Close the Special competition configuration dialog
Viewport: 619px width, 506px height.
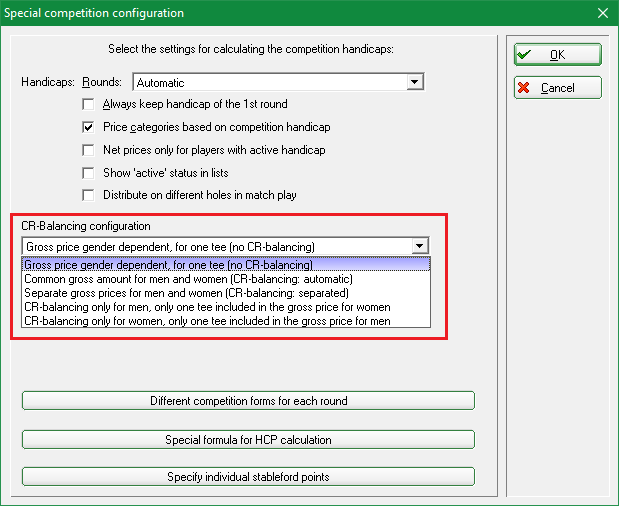coord(602,13)
